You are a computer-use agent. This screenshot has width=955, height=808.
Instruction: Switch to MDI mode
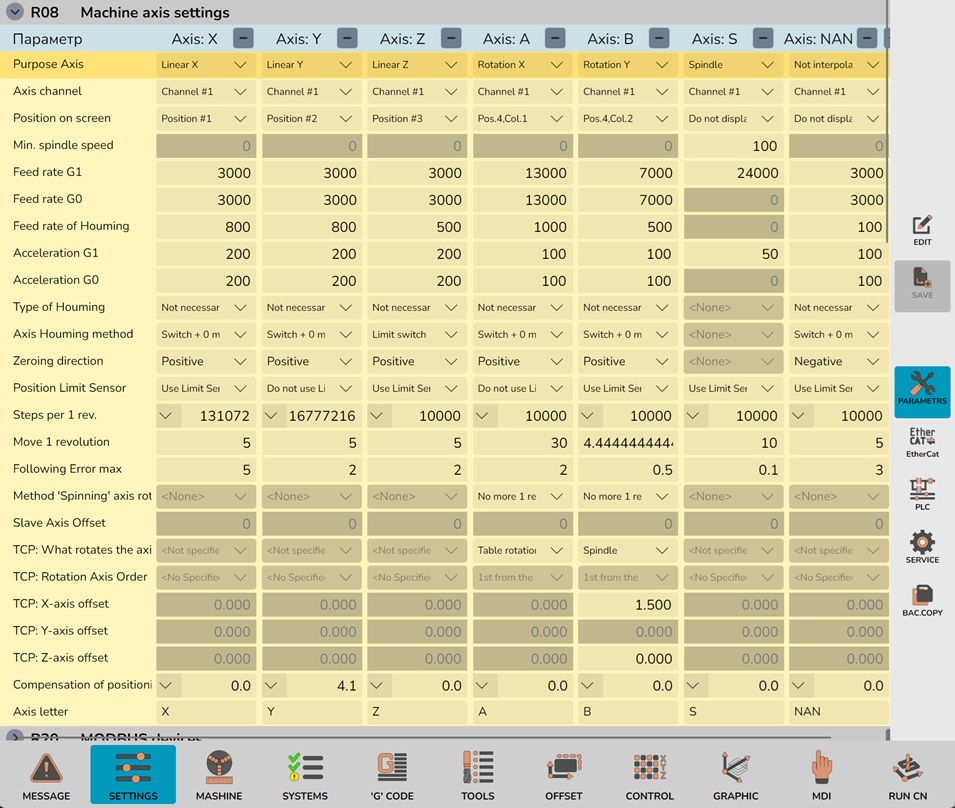pos(821,775)
